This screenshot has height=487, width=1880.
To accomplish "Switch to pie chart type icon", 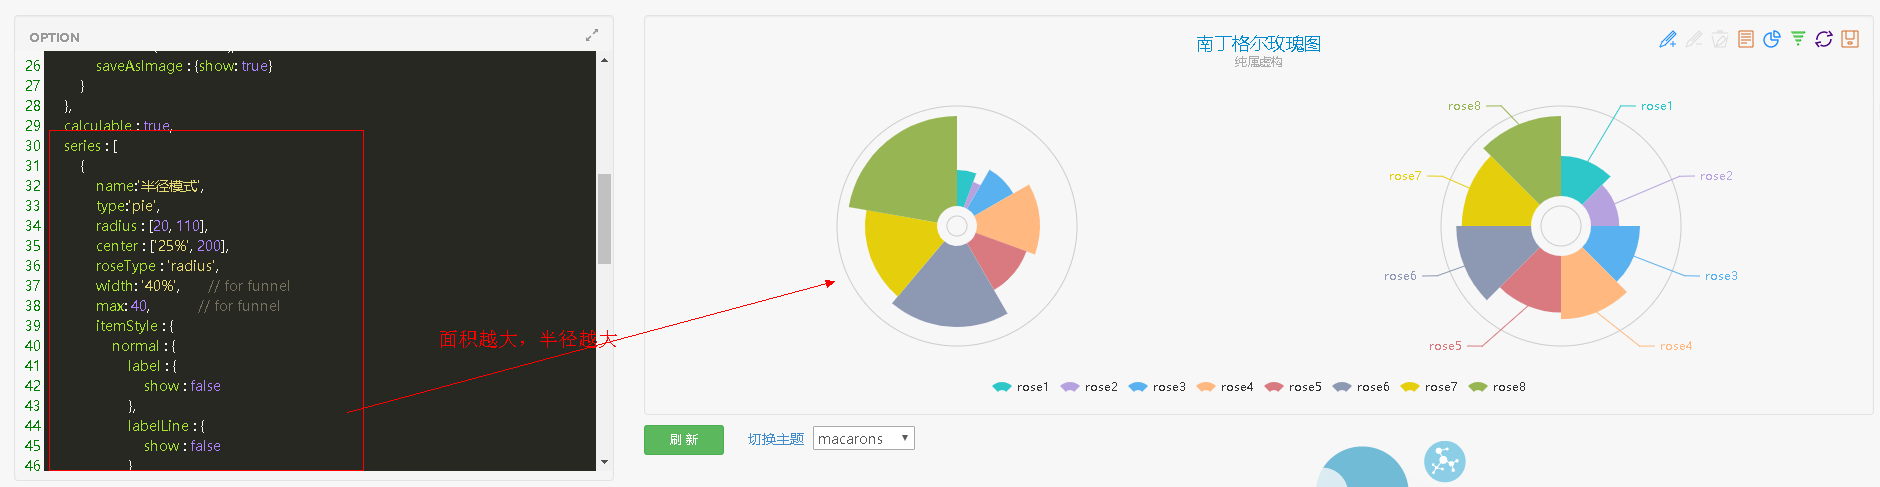I will [x=1771, y=39].
